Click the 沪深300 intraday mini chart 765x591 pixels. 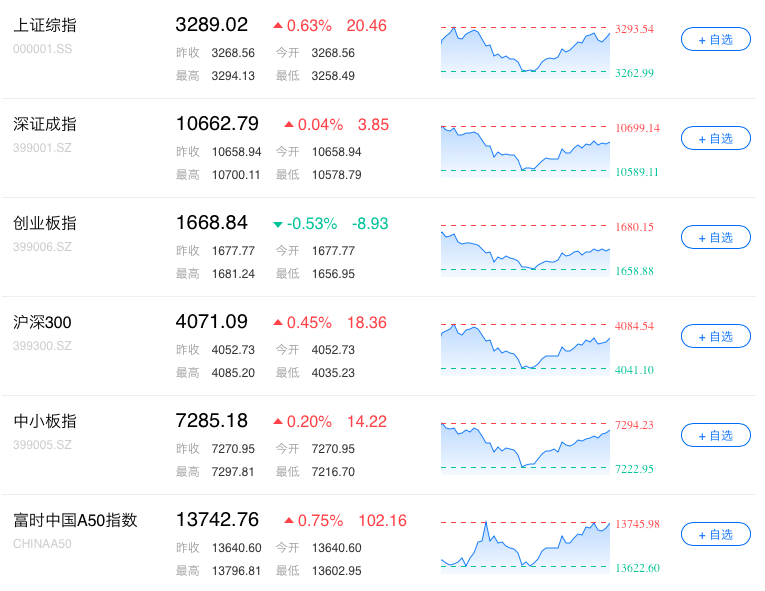tap(525, 348)
